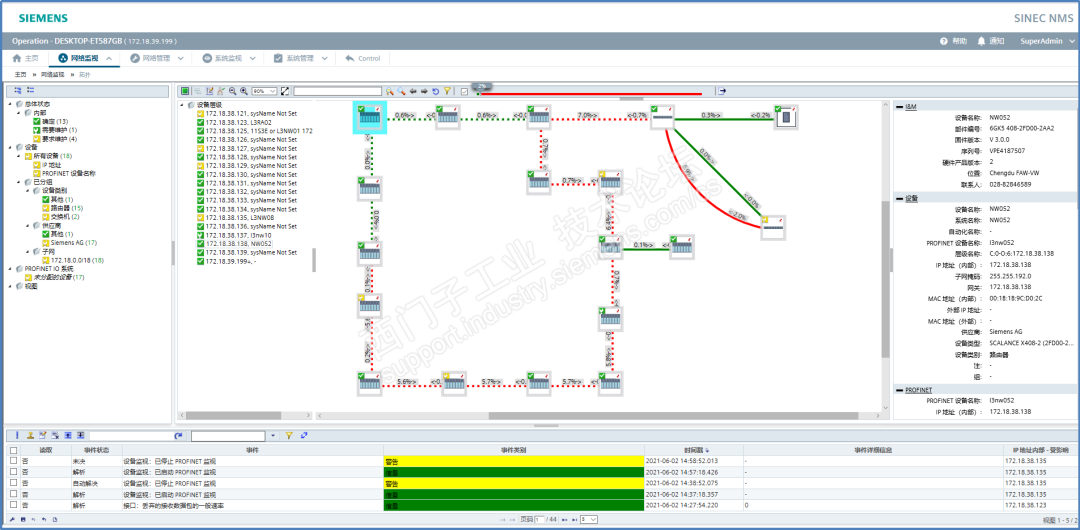Click the topology search input field
Screen dimensions: 1080x530
(338, 91)
